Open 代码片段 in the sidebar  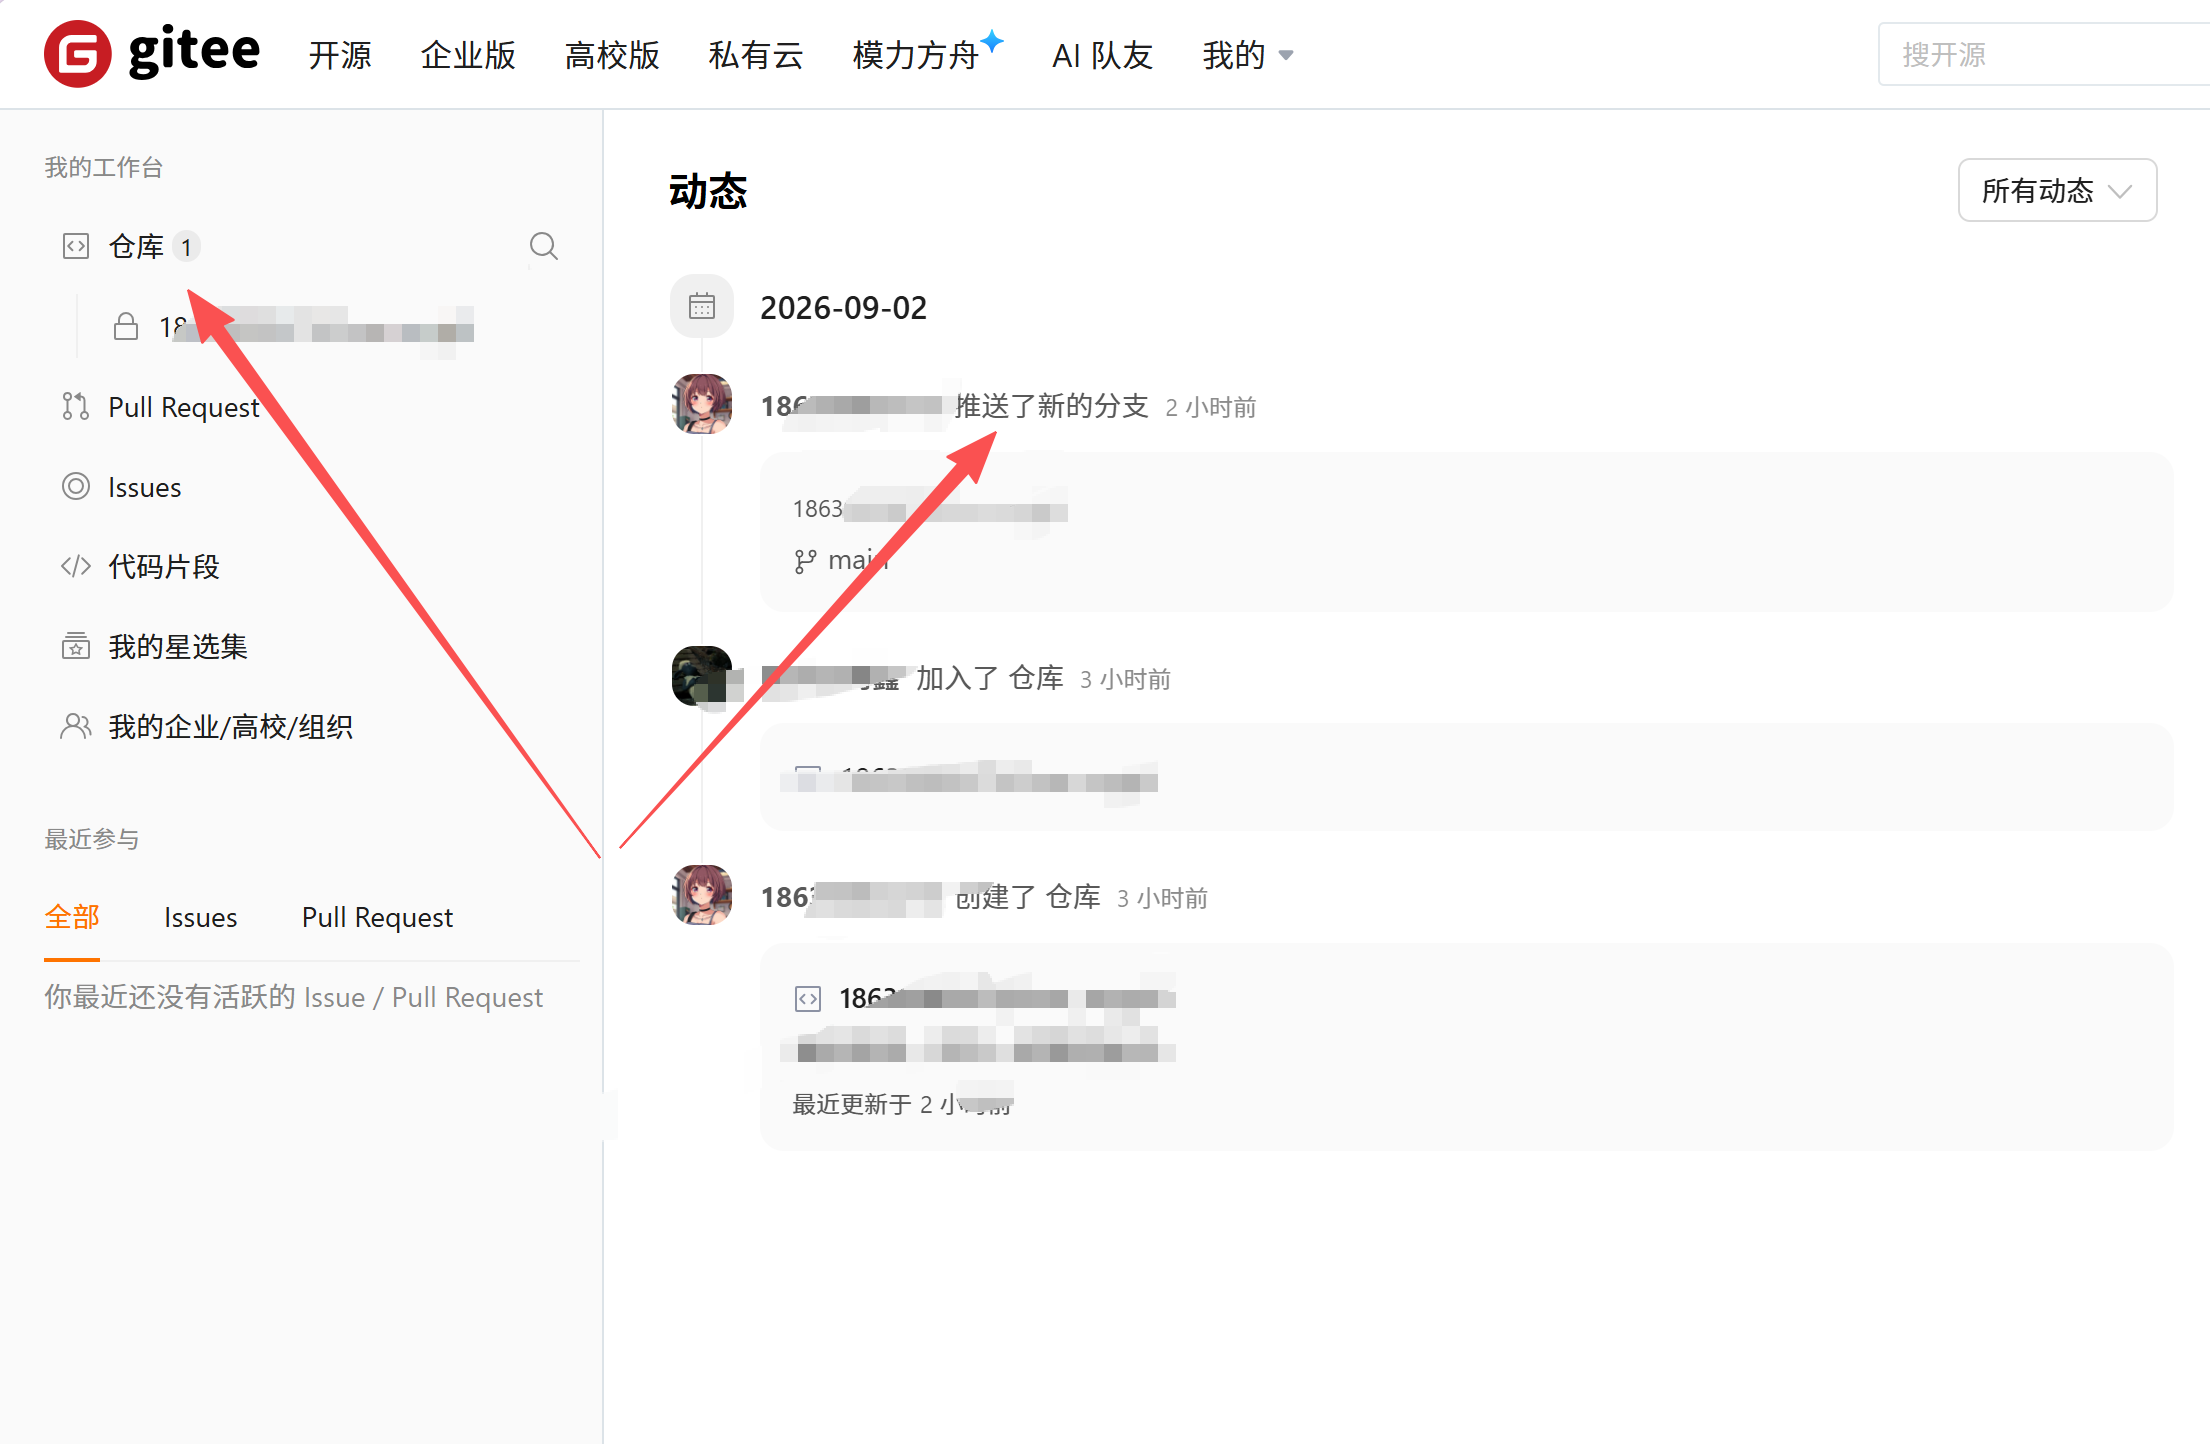164,567
